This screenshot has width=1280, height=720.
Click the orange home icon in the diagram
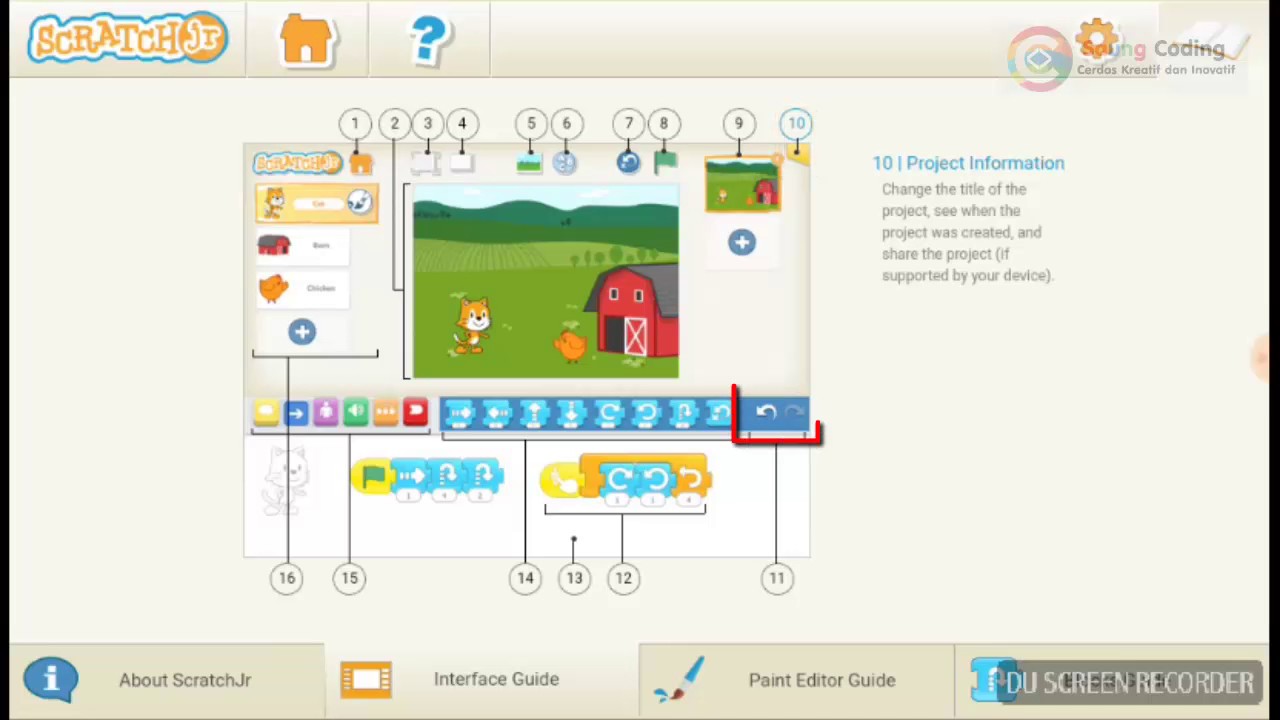point(361,163)
